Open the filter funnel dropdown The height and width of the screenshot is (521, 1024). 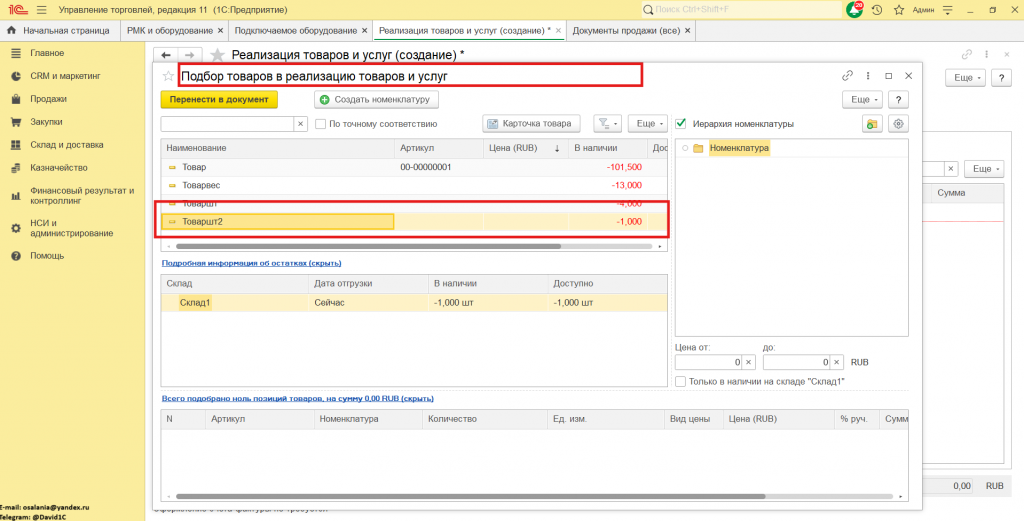click(x=607, y=124)
